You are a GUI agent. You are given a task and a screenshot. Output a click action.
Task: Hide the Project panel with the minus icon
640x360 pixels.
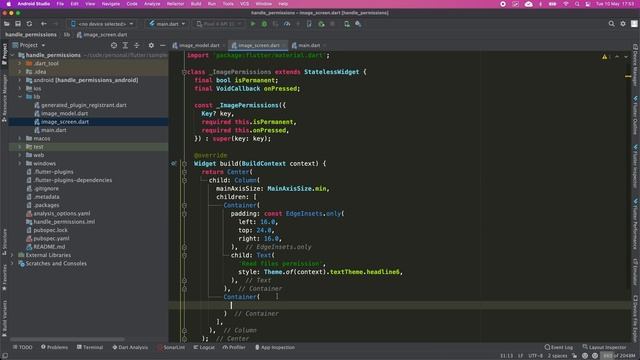coord(162,45)
